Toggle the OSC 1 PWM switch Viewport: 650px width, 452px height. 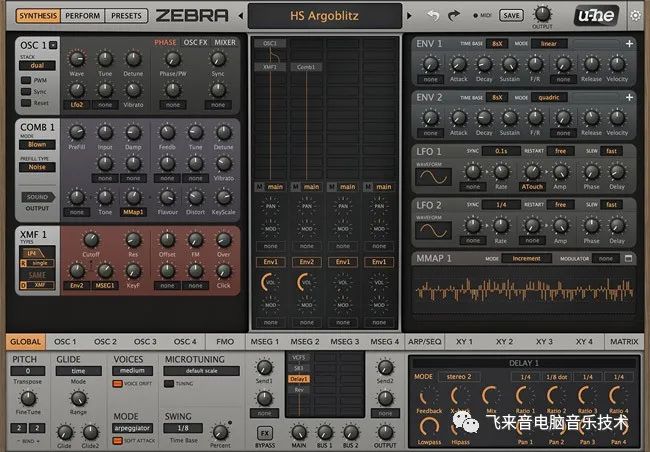pyautogui.click(x=26, y=80)
